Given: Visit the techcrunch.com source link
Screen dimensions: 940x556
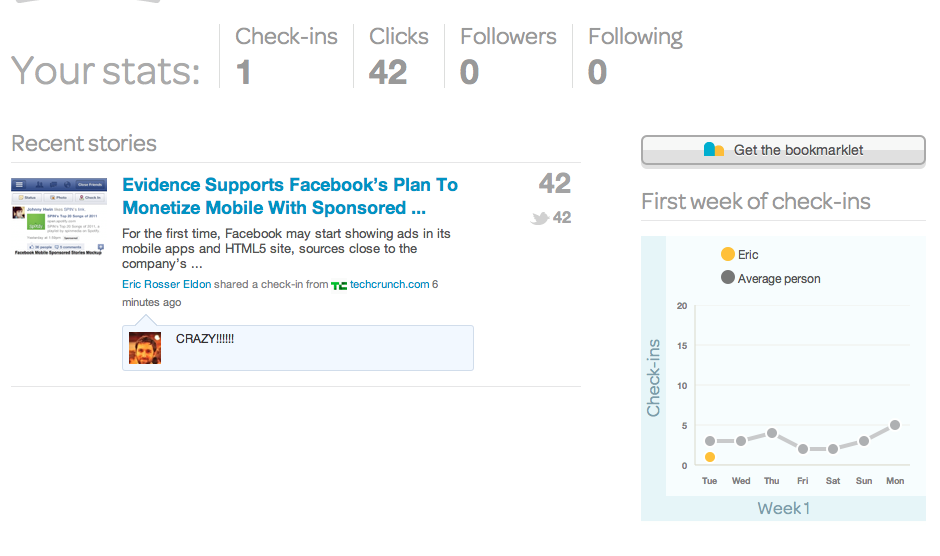Looking at the screenshot, I should click(x=389, y=285).
